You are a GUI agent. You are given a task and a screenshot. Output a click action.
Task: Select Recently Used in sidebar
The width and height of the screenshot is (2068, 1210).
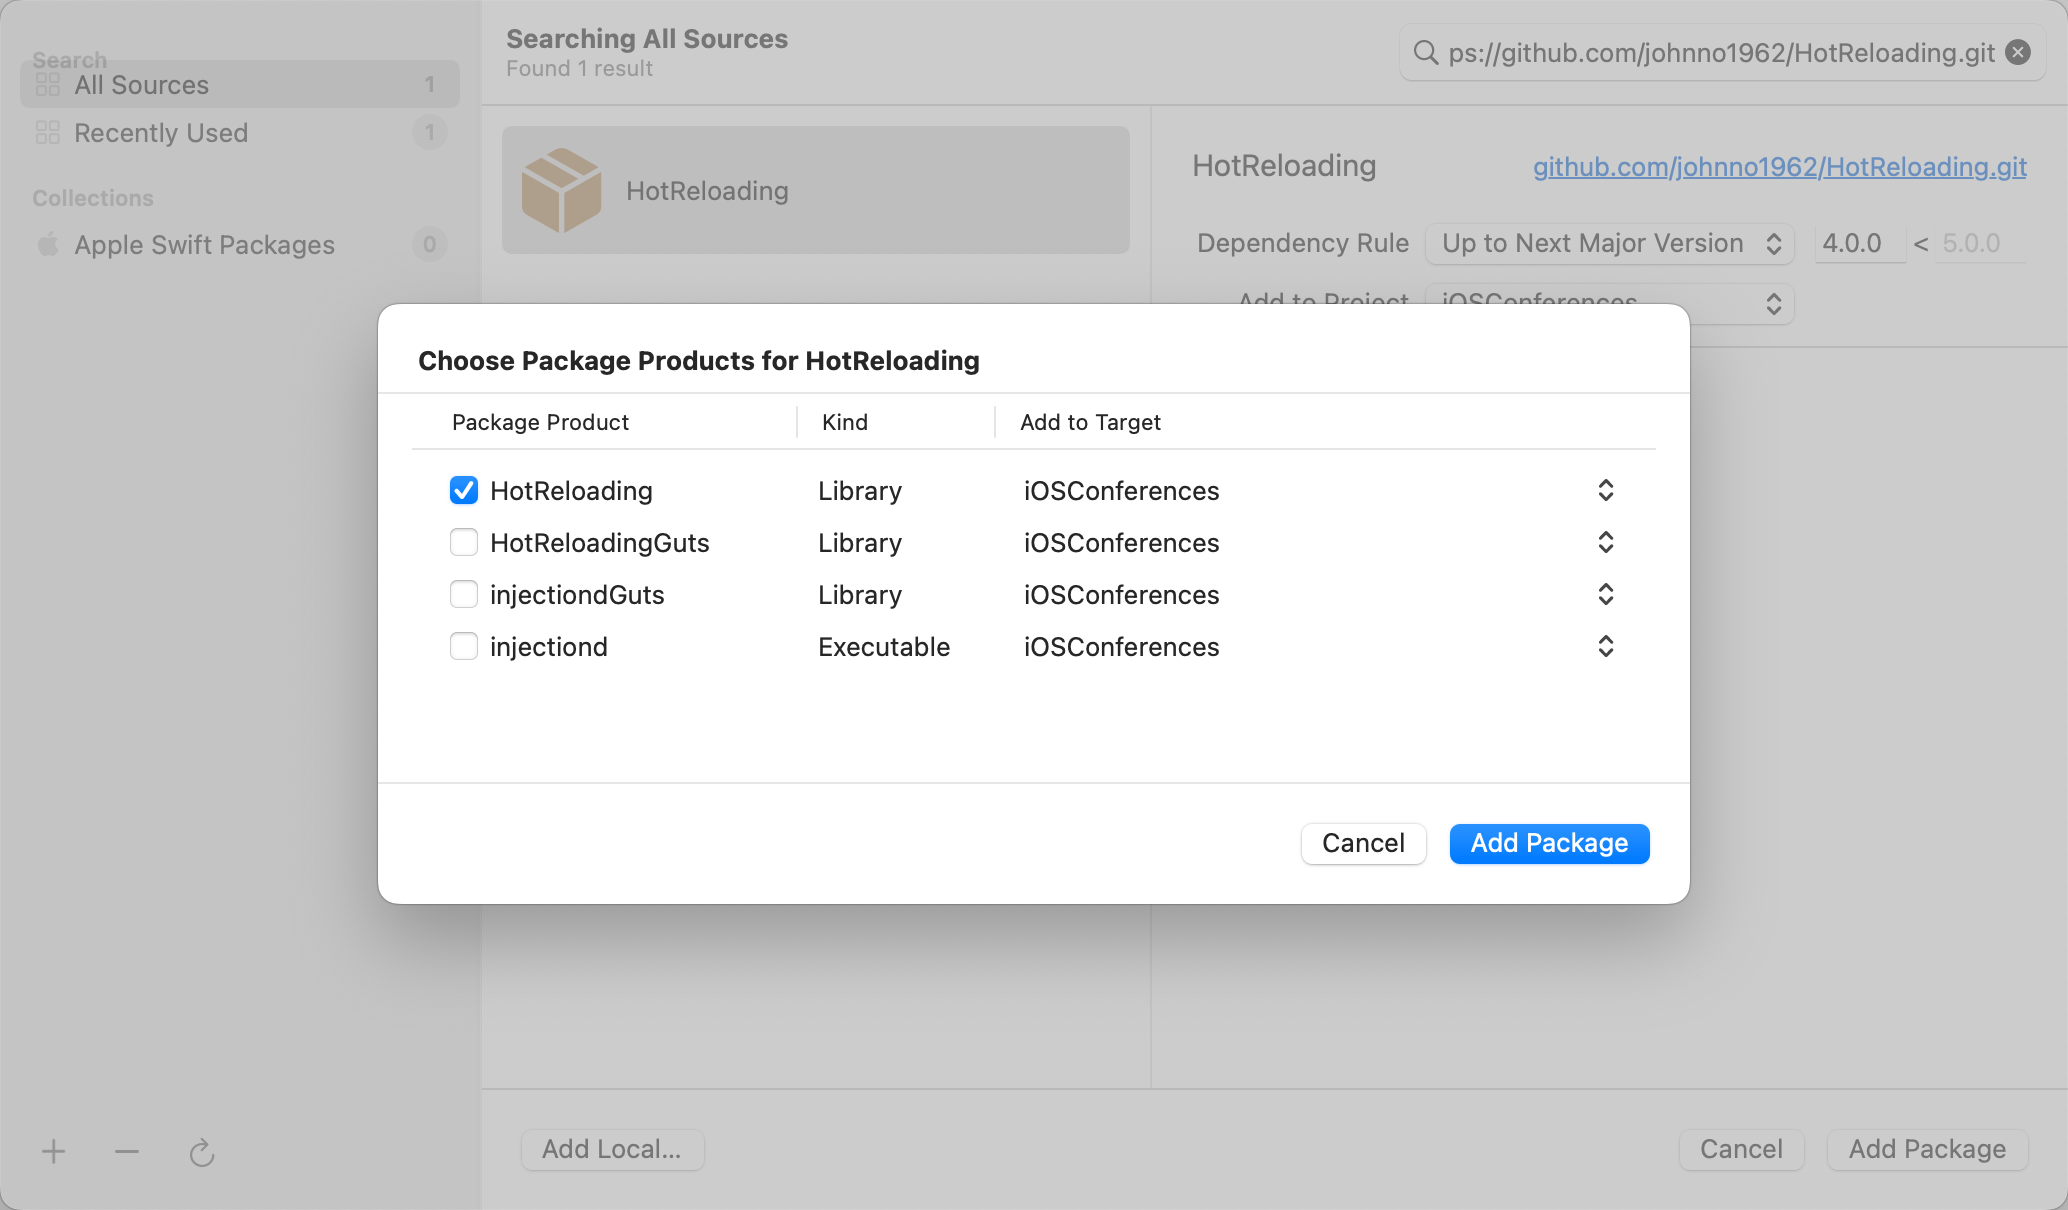240,132
